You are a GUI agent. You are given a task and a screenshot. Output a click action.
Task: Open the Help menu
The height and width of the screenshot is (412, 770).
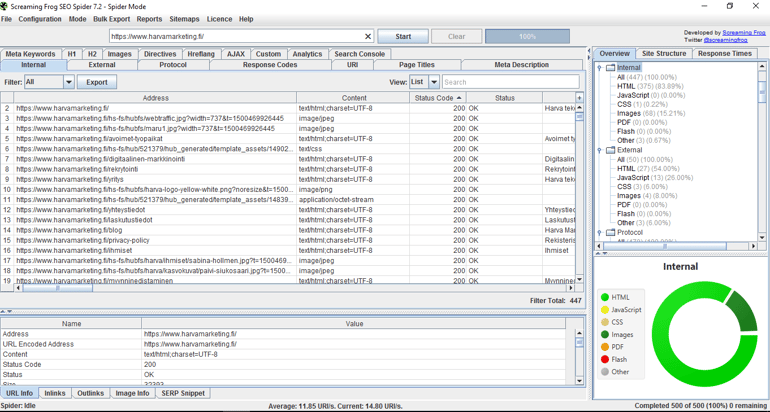pos(246,19)
